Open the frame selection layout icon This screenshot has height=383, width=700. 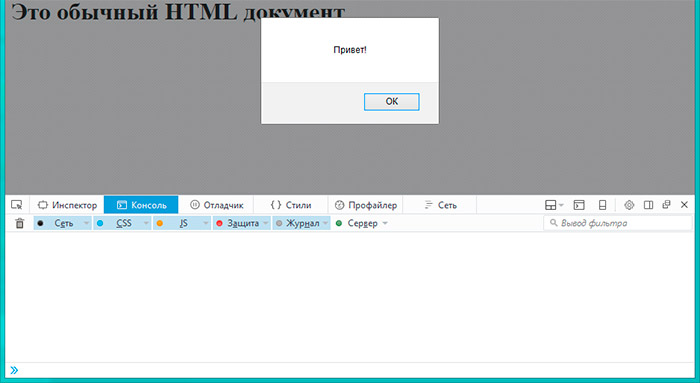[x=554, y=205]
